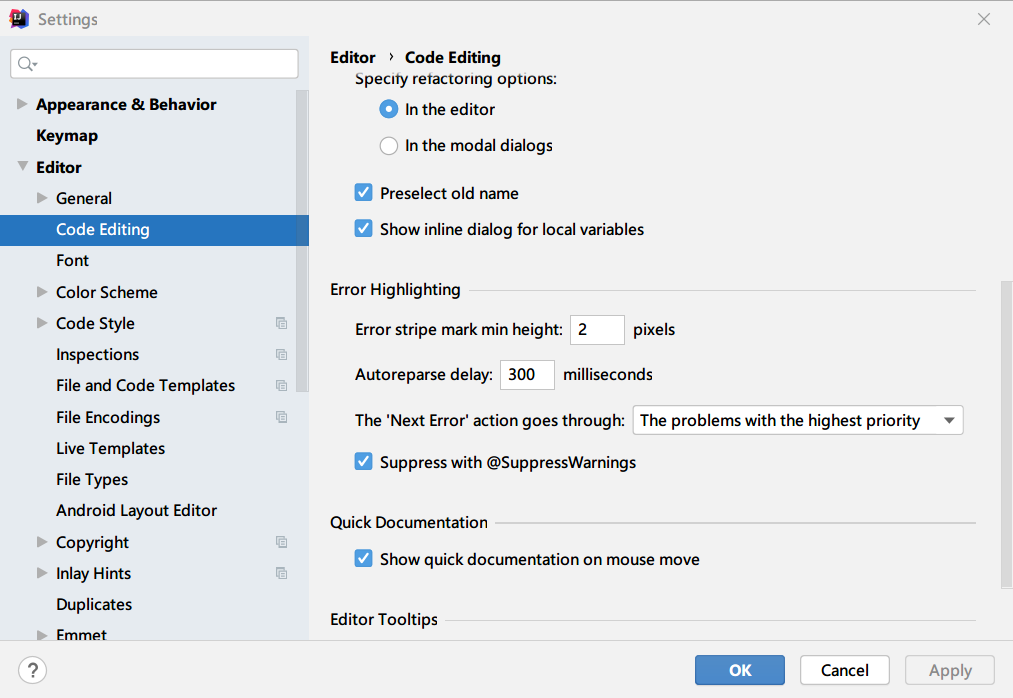The height and width of the screenshot is (698, 1013).
Task: Click the help question mark icon
Action: (x=33, y=670)
